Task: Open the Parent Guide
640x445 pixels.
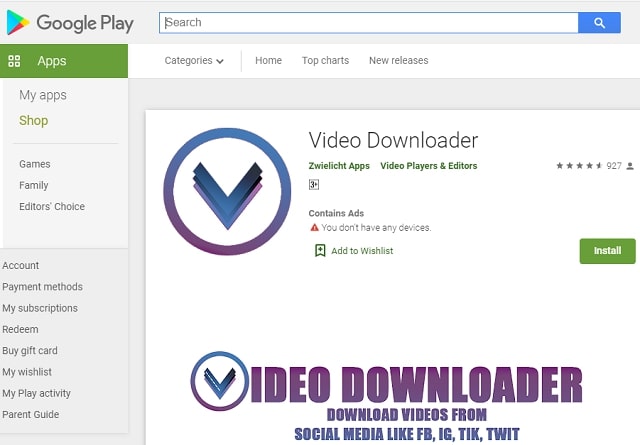Action: pyautogui.click(x=31, y=414)
